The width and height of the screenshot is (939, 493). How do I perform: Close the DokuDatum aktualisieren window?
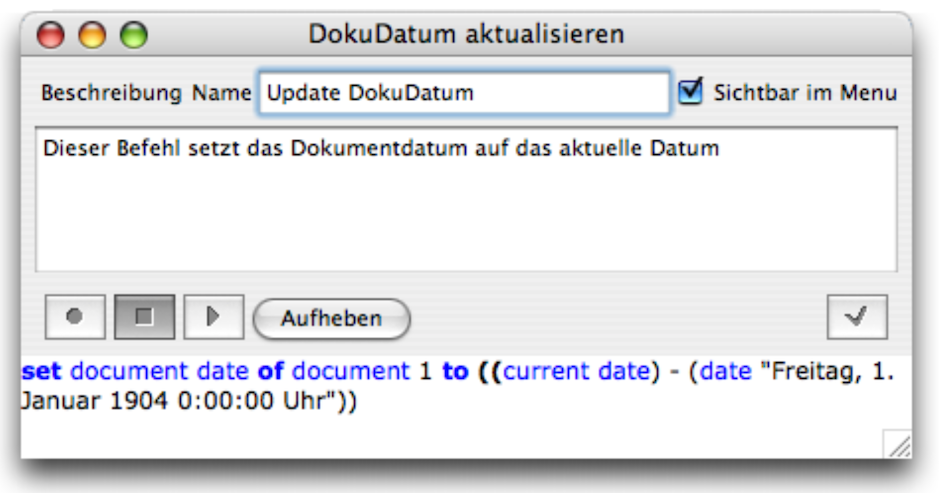(51, 36)
